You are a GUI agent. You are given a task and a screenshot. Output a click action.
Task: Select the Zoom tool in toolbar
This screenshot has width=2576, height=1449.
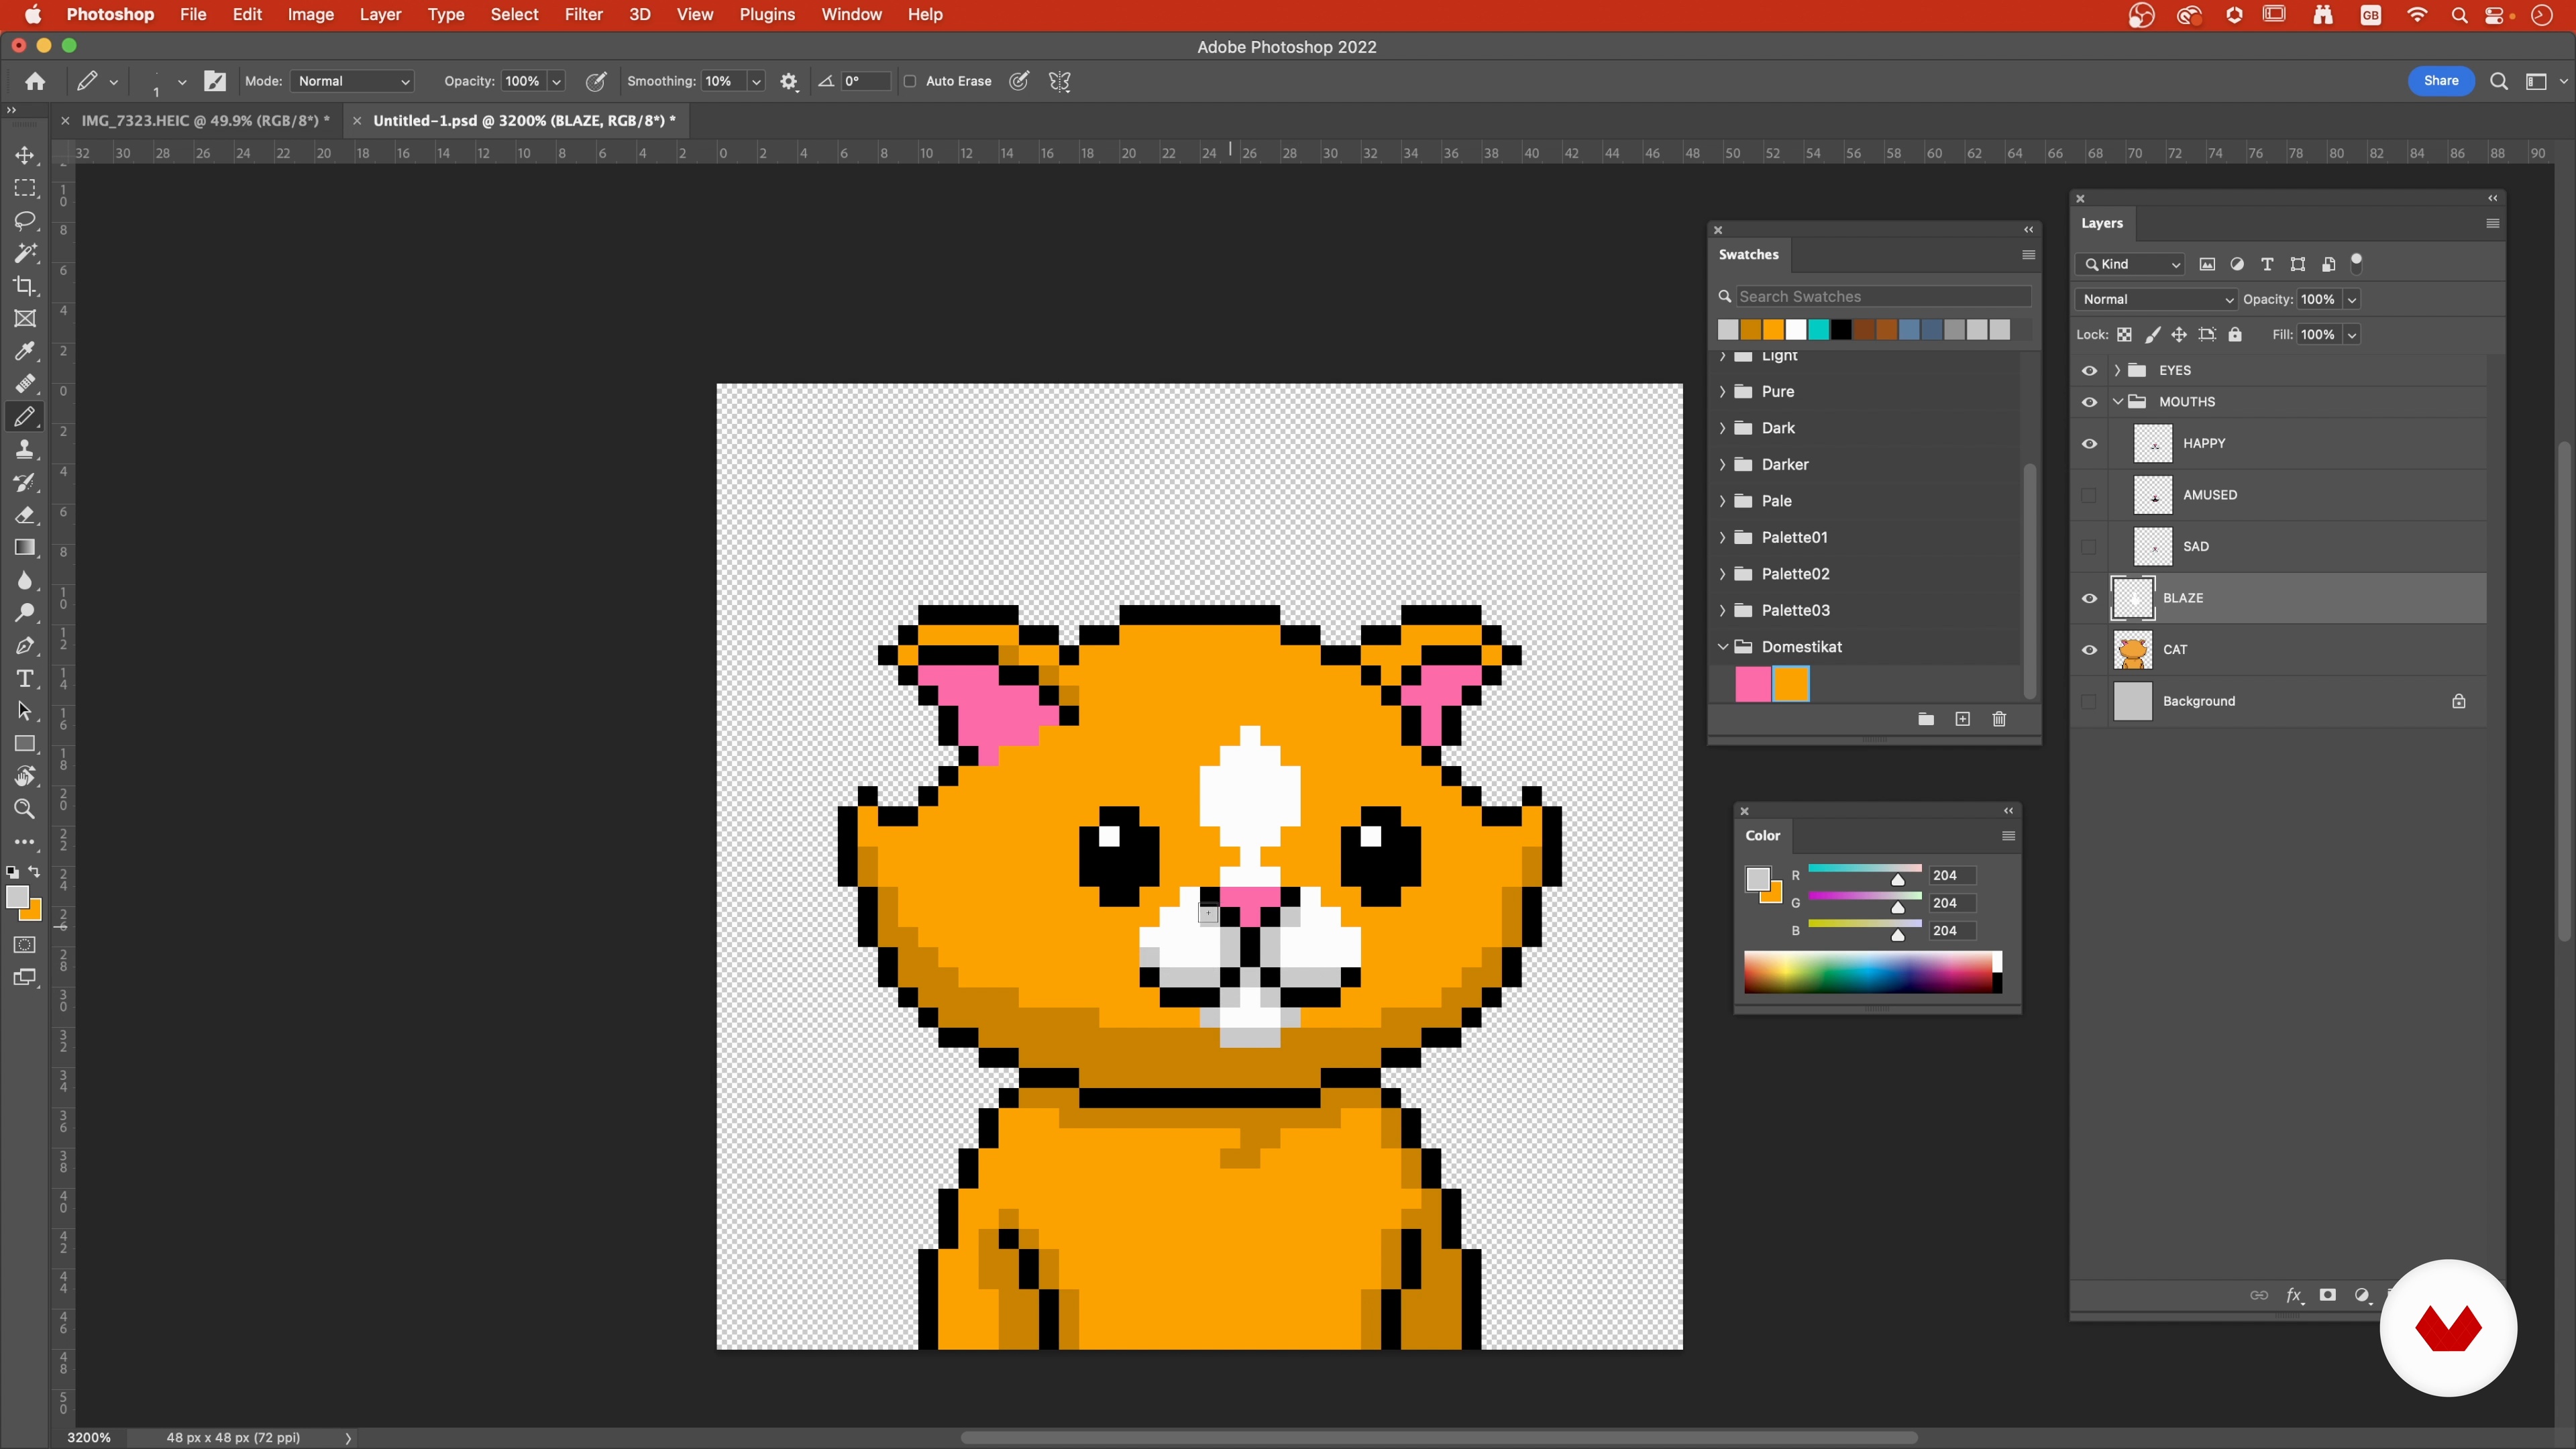(25, 809)
